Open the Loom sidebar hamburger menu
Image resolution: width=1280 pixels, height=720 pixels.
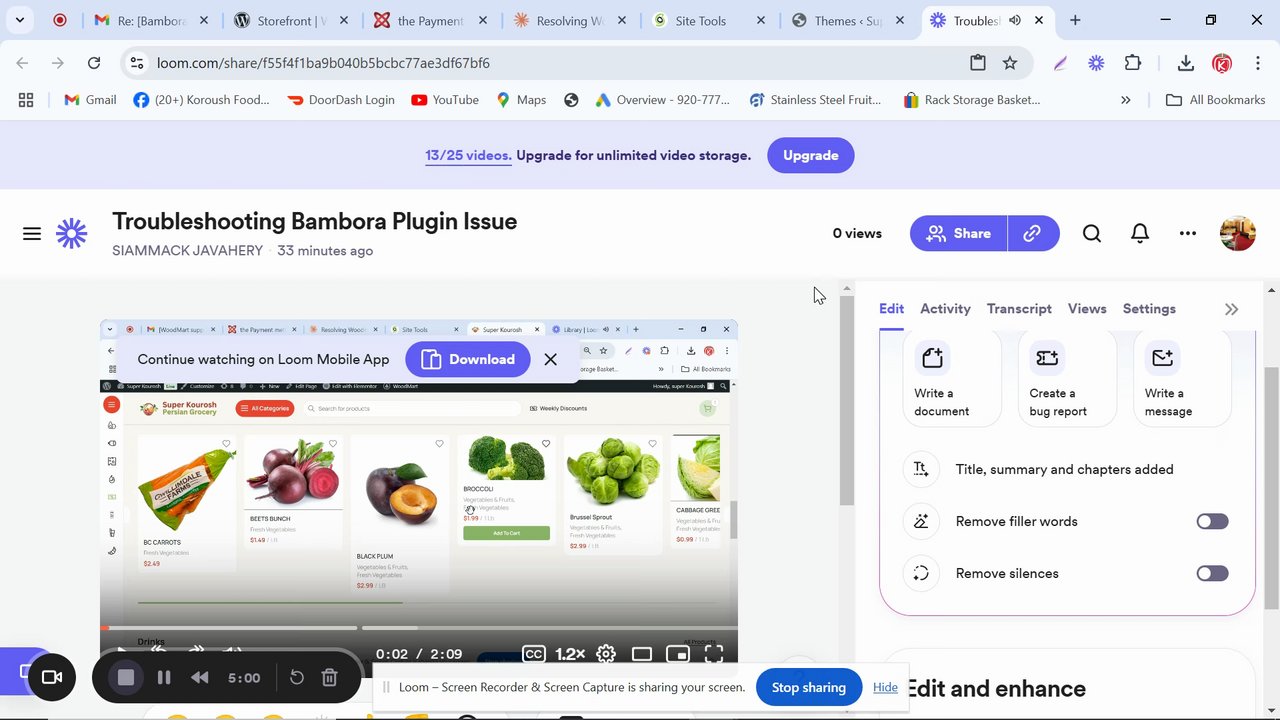[x=32, y=234]
